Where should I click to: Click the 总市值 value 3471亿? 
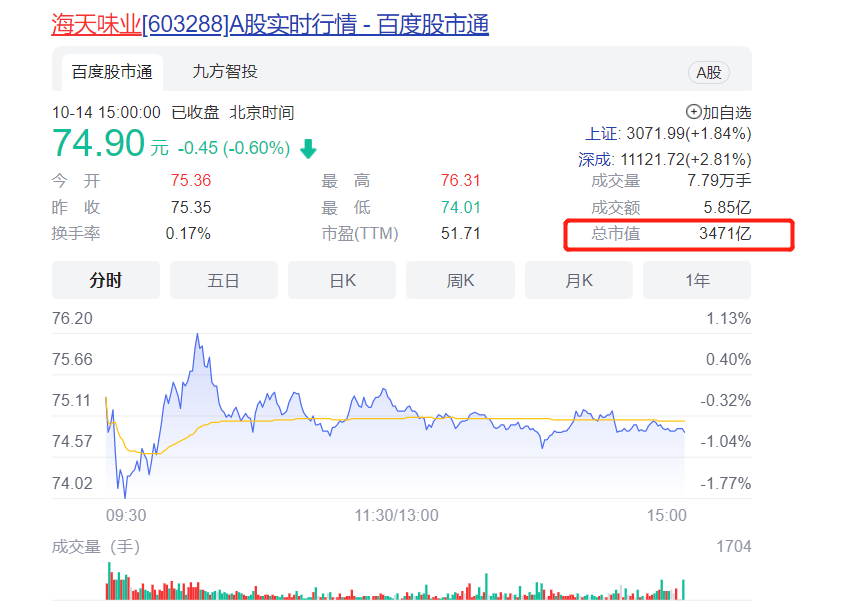click(725, 233)
